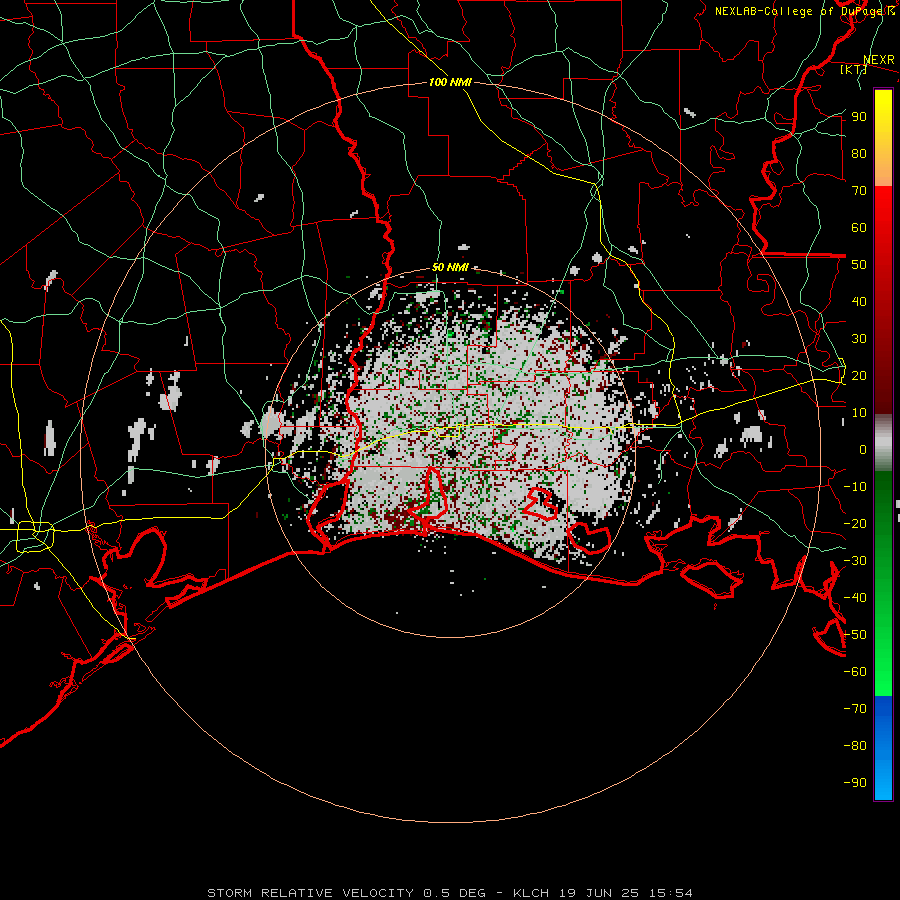Click the 70 value on color scale

(x=859, y=191)
